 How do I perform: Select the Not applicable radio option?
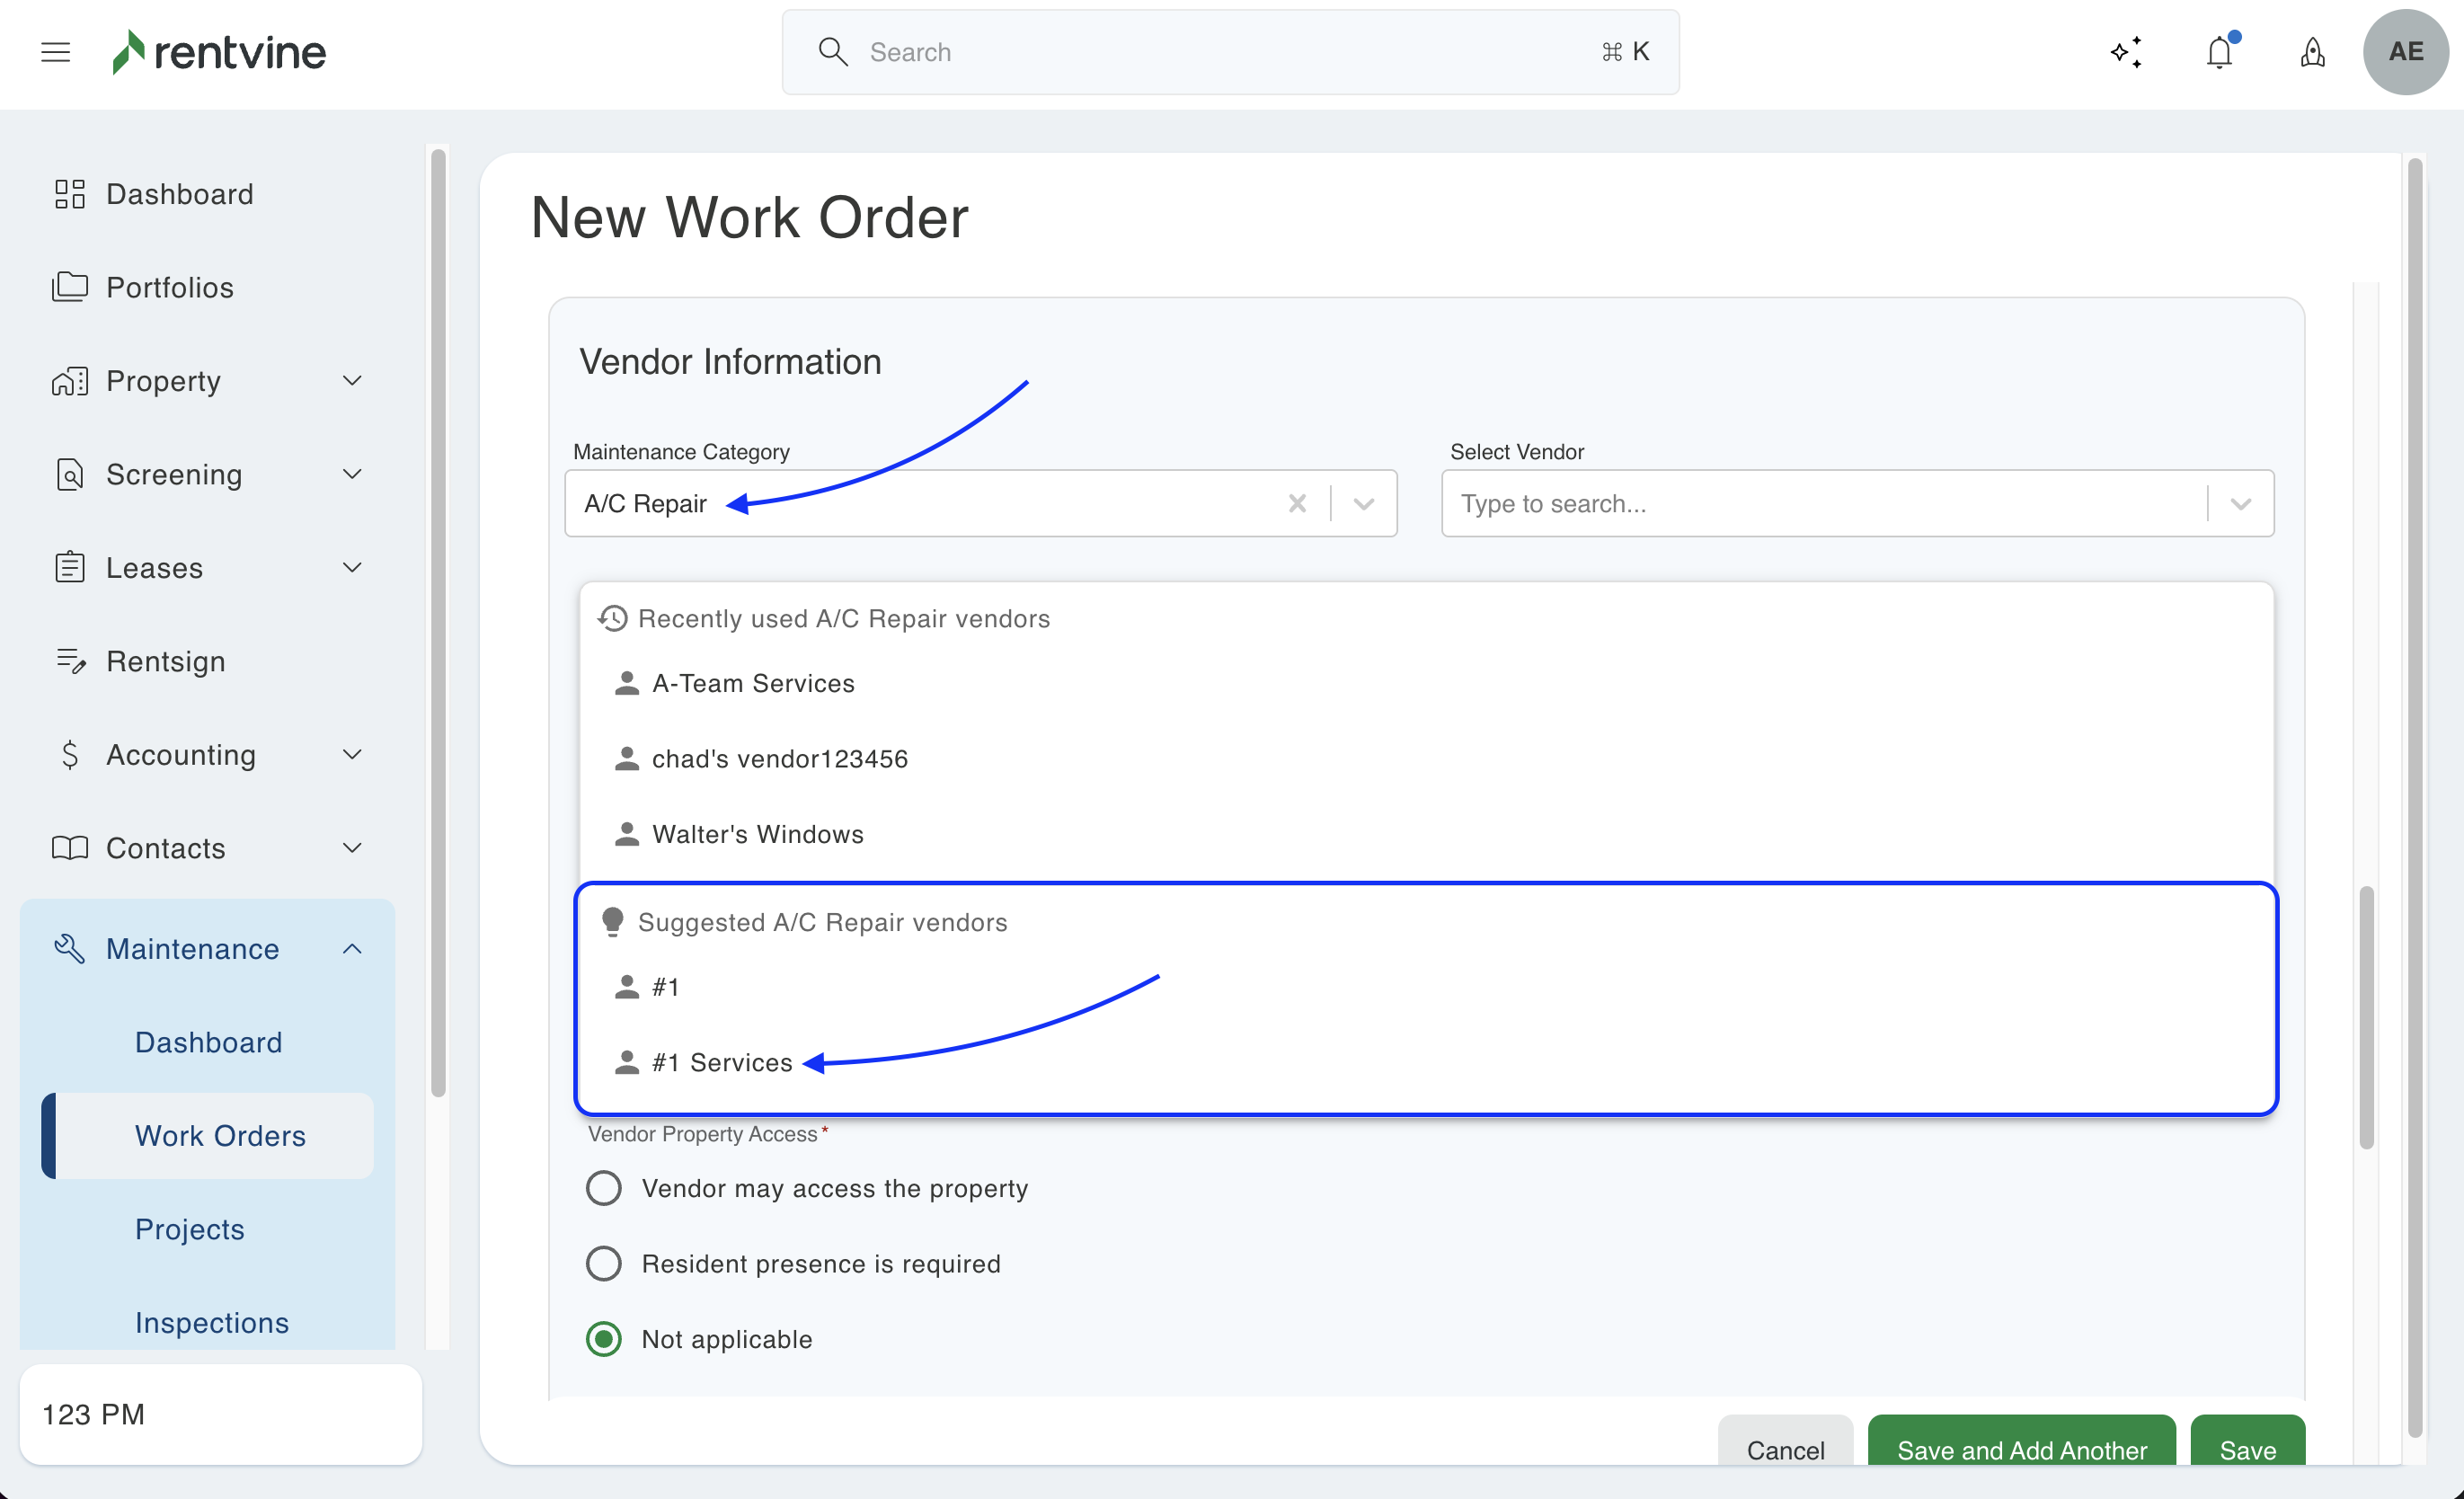coord(603,1338)
